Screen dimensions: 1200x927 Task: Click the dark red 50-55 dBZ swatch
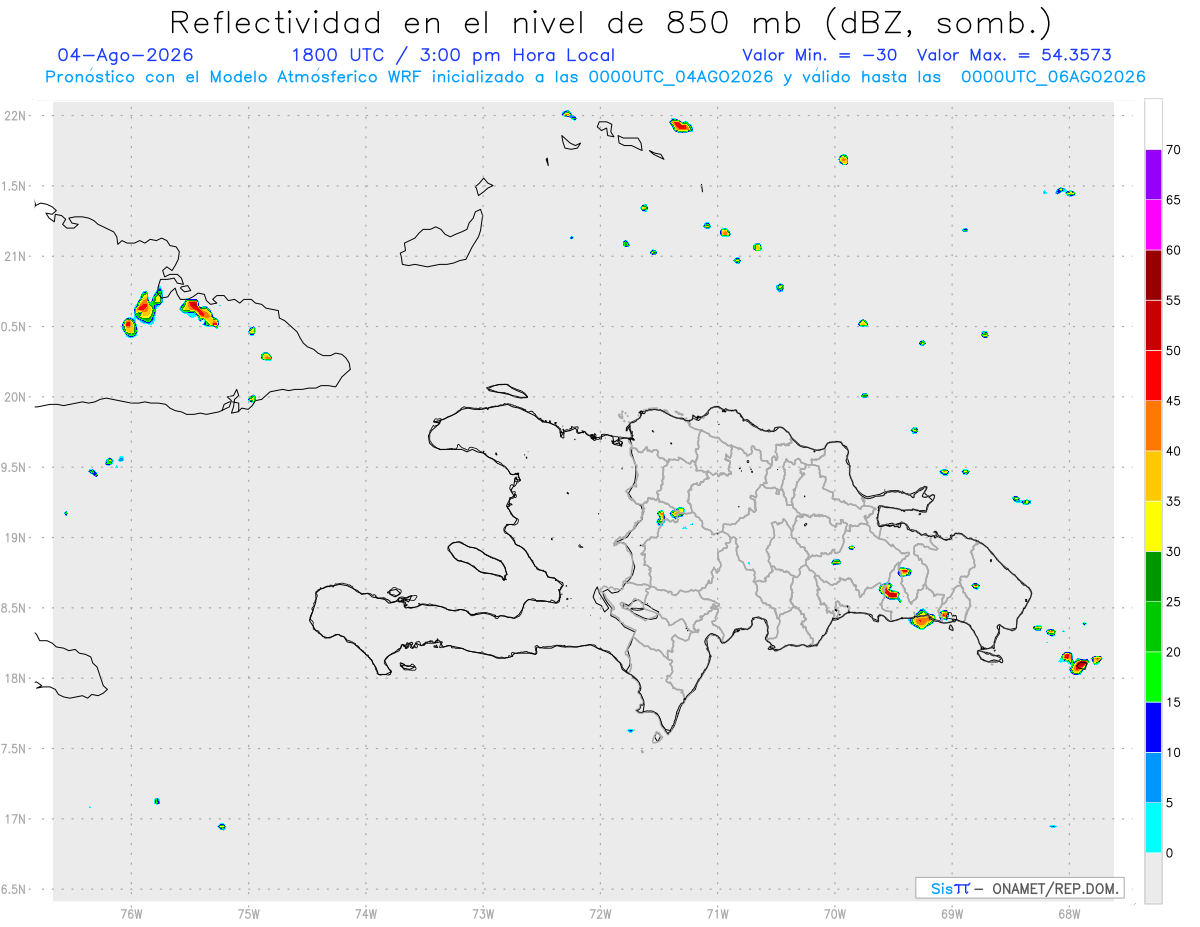[x=1153, y=326]
